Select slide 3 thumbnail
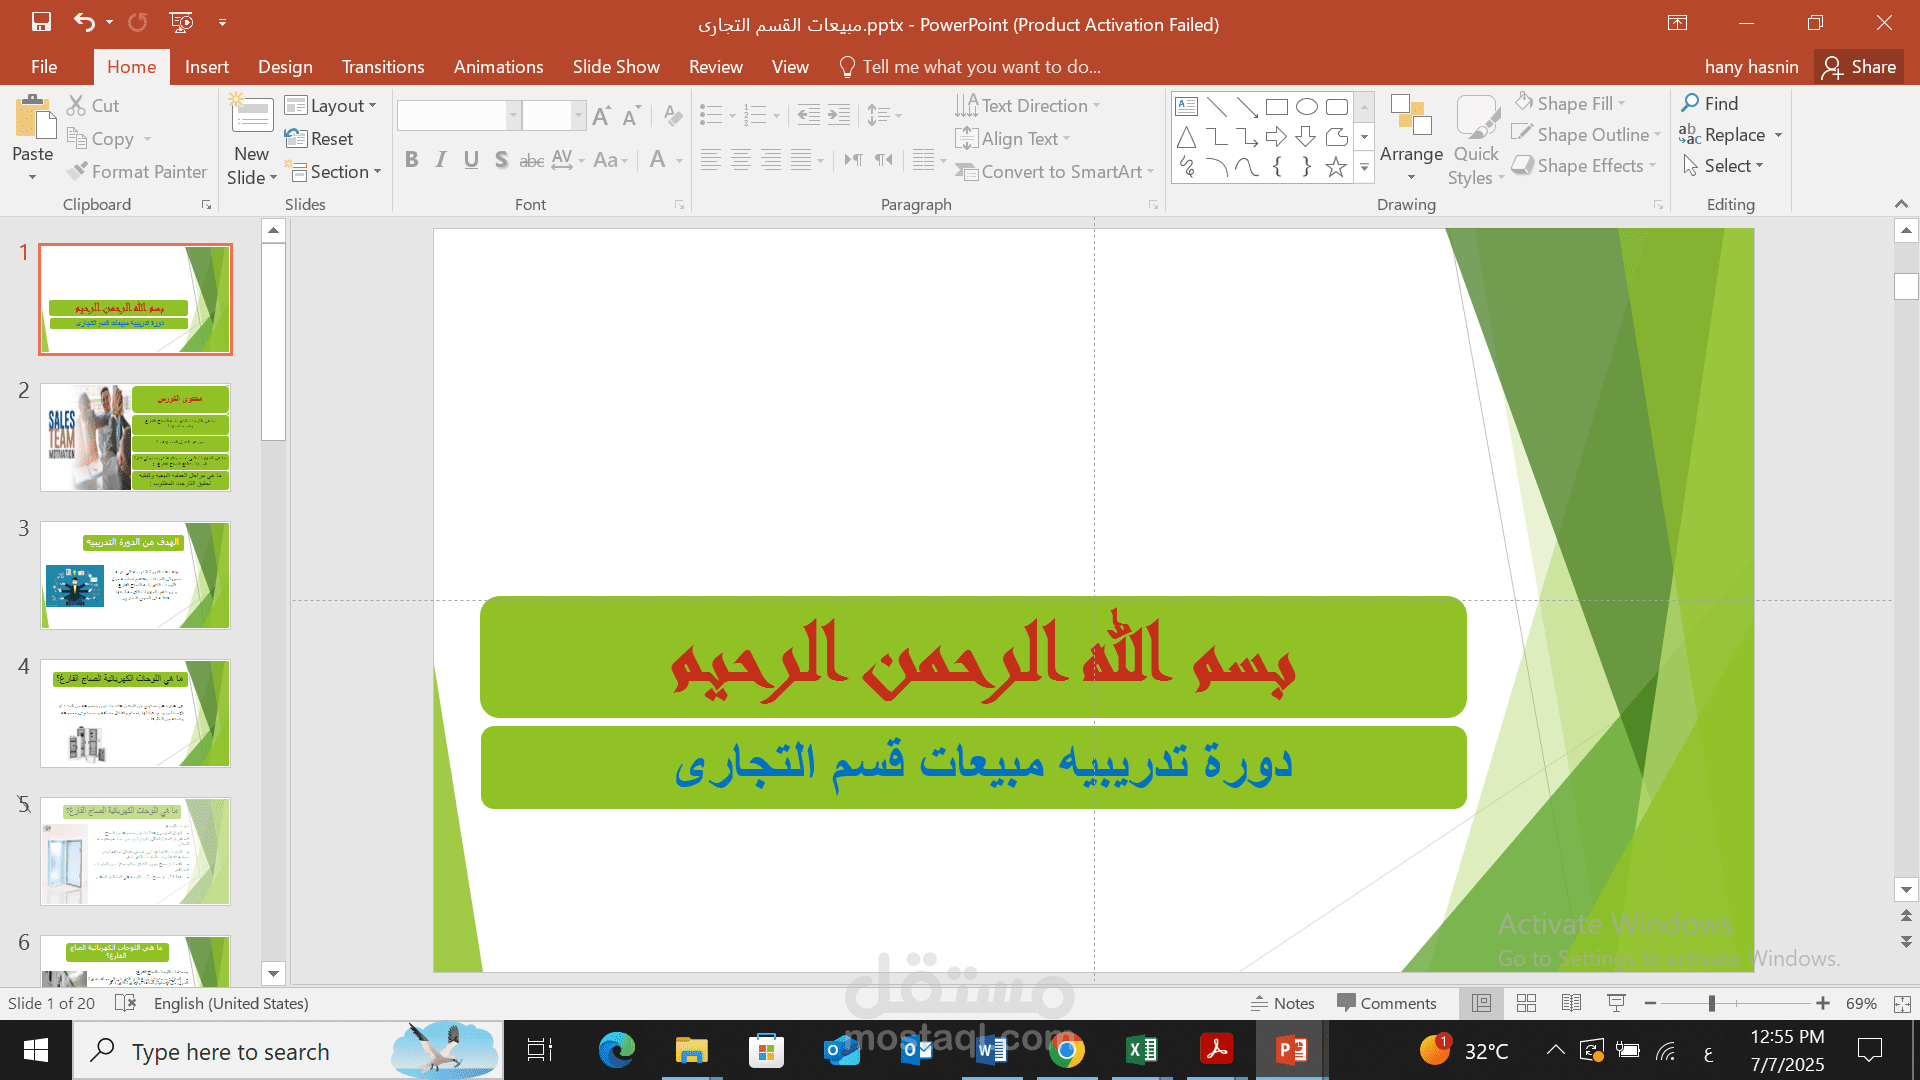Image resolution: width=1920 pixels, height=1080 pixels. pos(135,575)
